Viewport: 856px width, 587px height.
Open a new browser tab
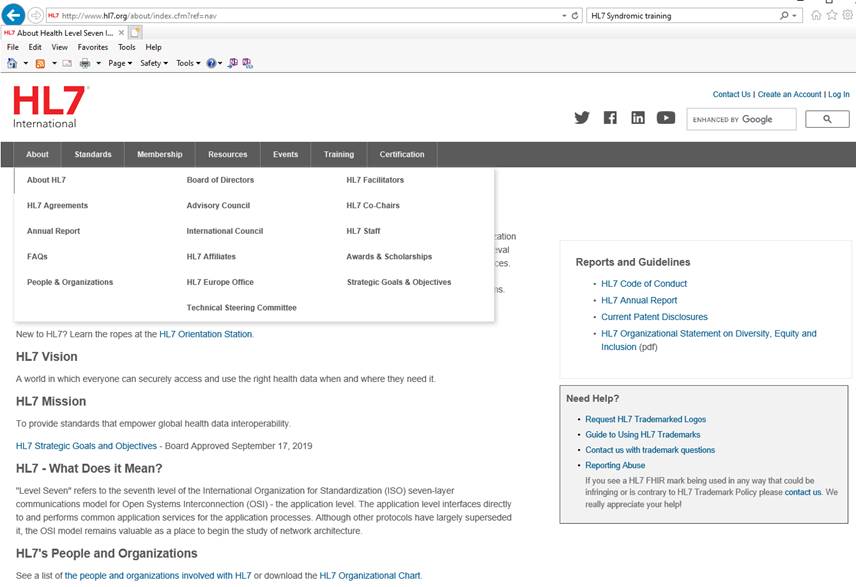click(135, 33)
